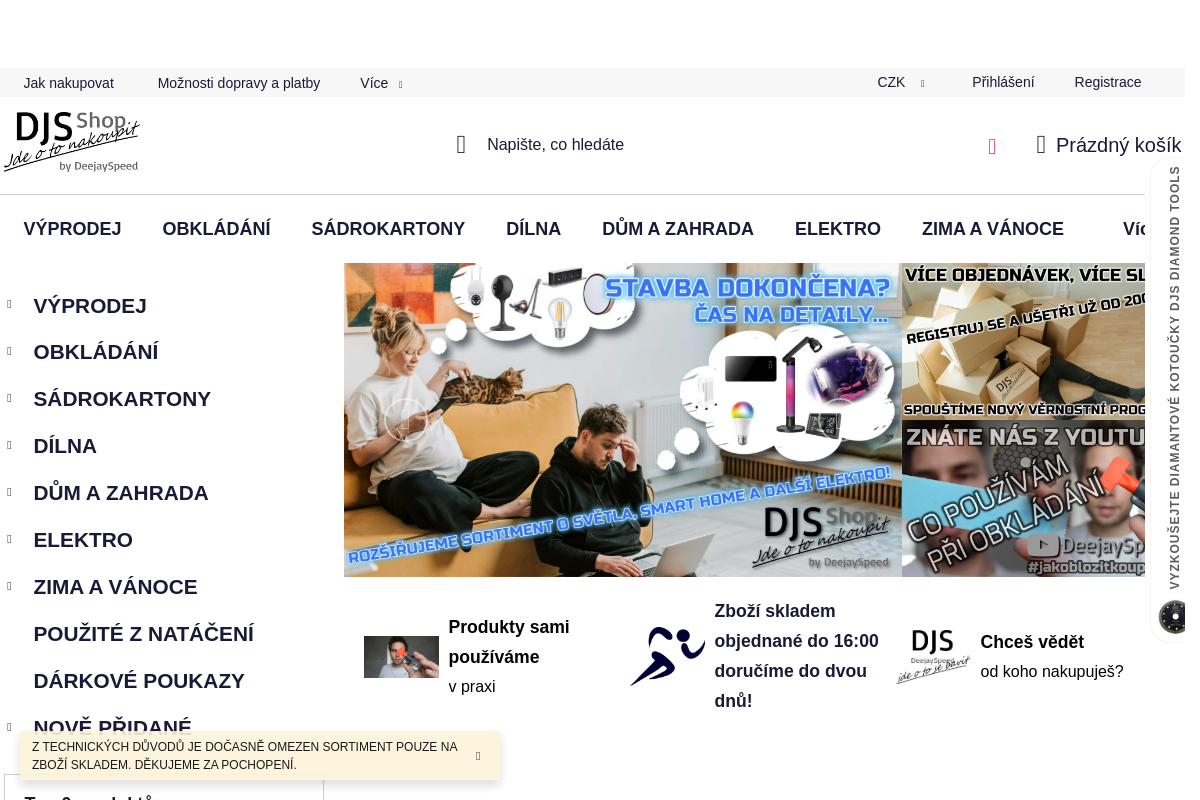
Task: Open the SÁDROKARTONY navigation menu item
Action: coord(388,229)
